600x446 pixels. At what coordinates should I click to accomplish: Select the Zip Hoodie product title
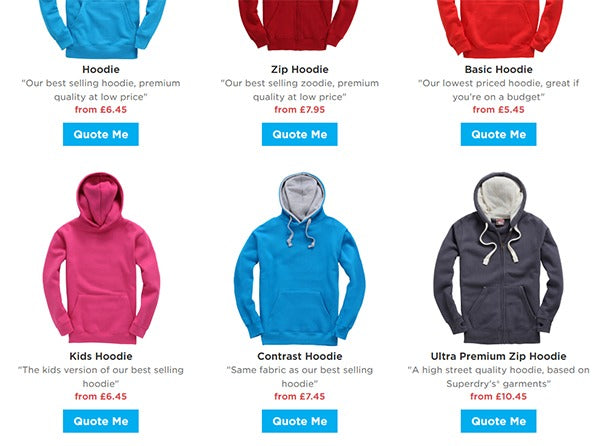point(300,69)
